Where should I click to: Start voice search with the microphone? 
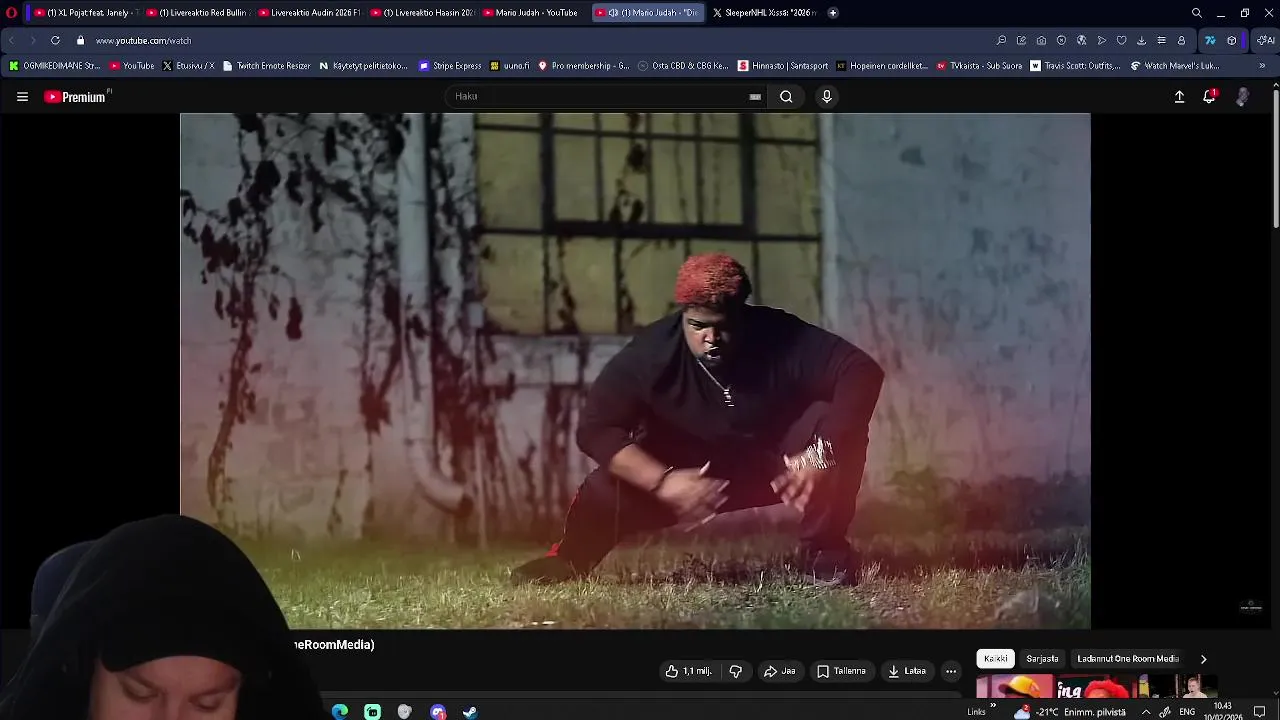pyautogui.click(x=826, y=97)
